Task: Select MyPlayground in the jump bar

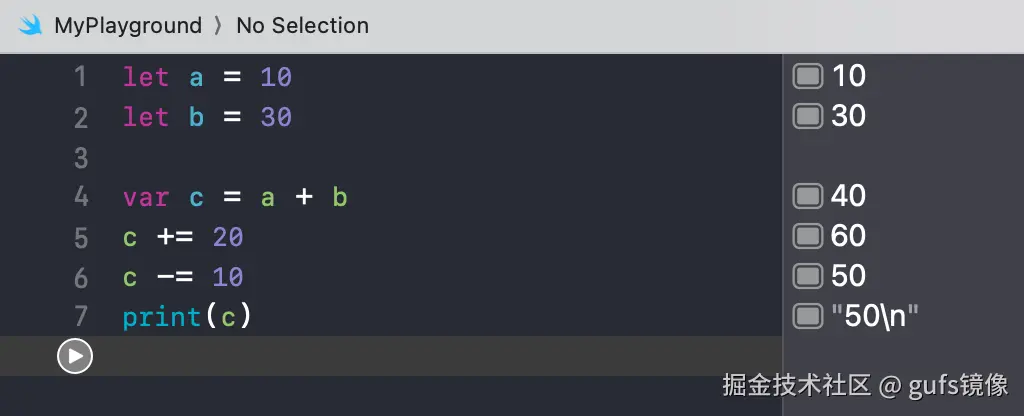Action: [128, 26]
